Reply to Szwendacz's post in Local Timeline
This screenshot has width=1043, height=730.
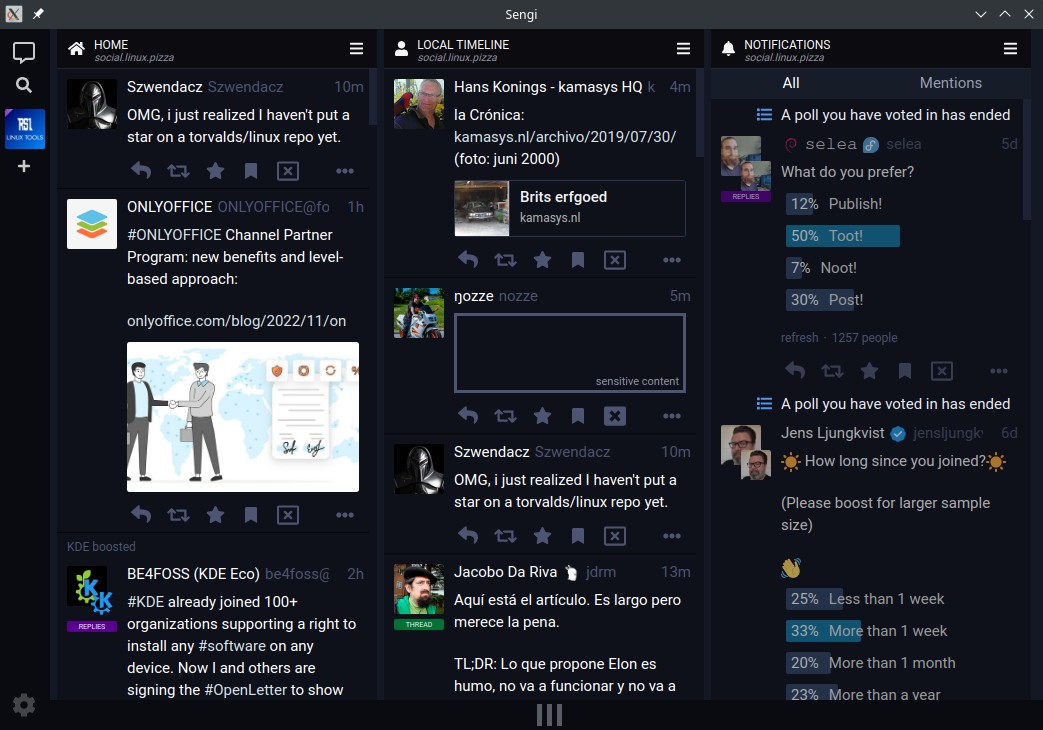[x=468, y=536]
